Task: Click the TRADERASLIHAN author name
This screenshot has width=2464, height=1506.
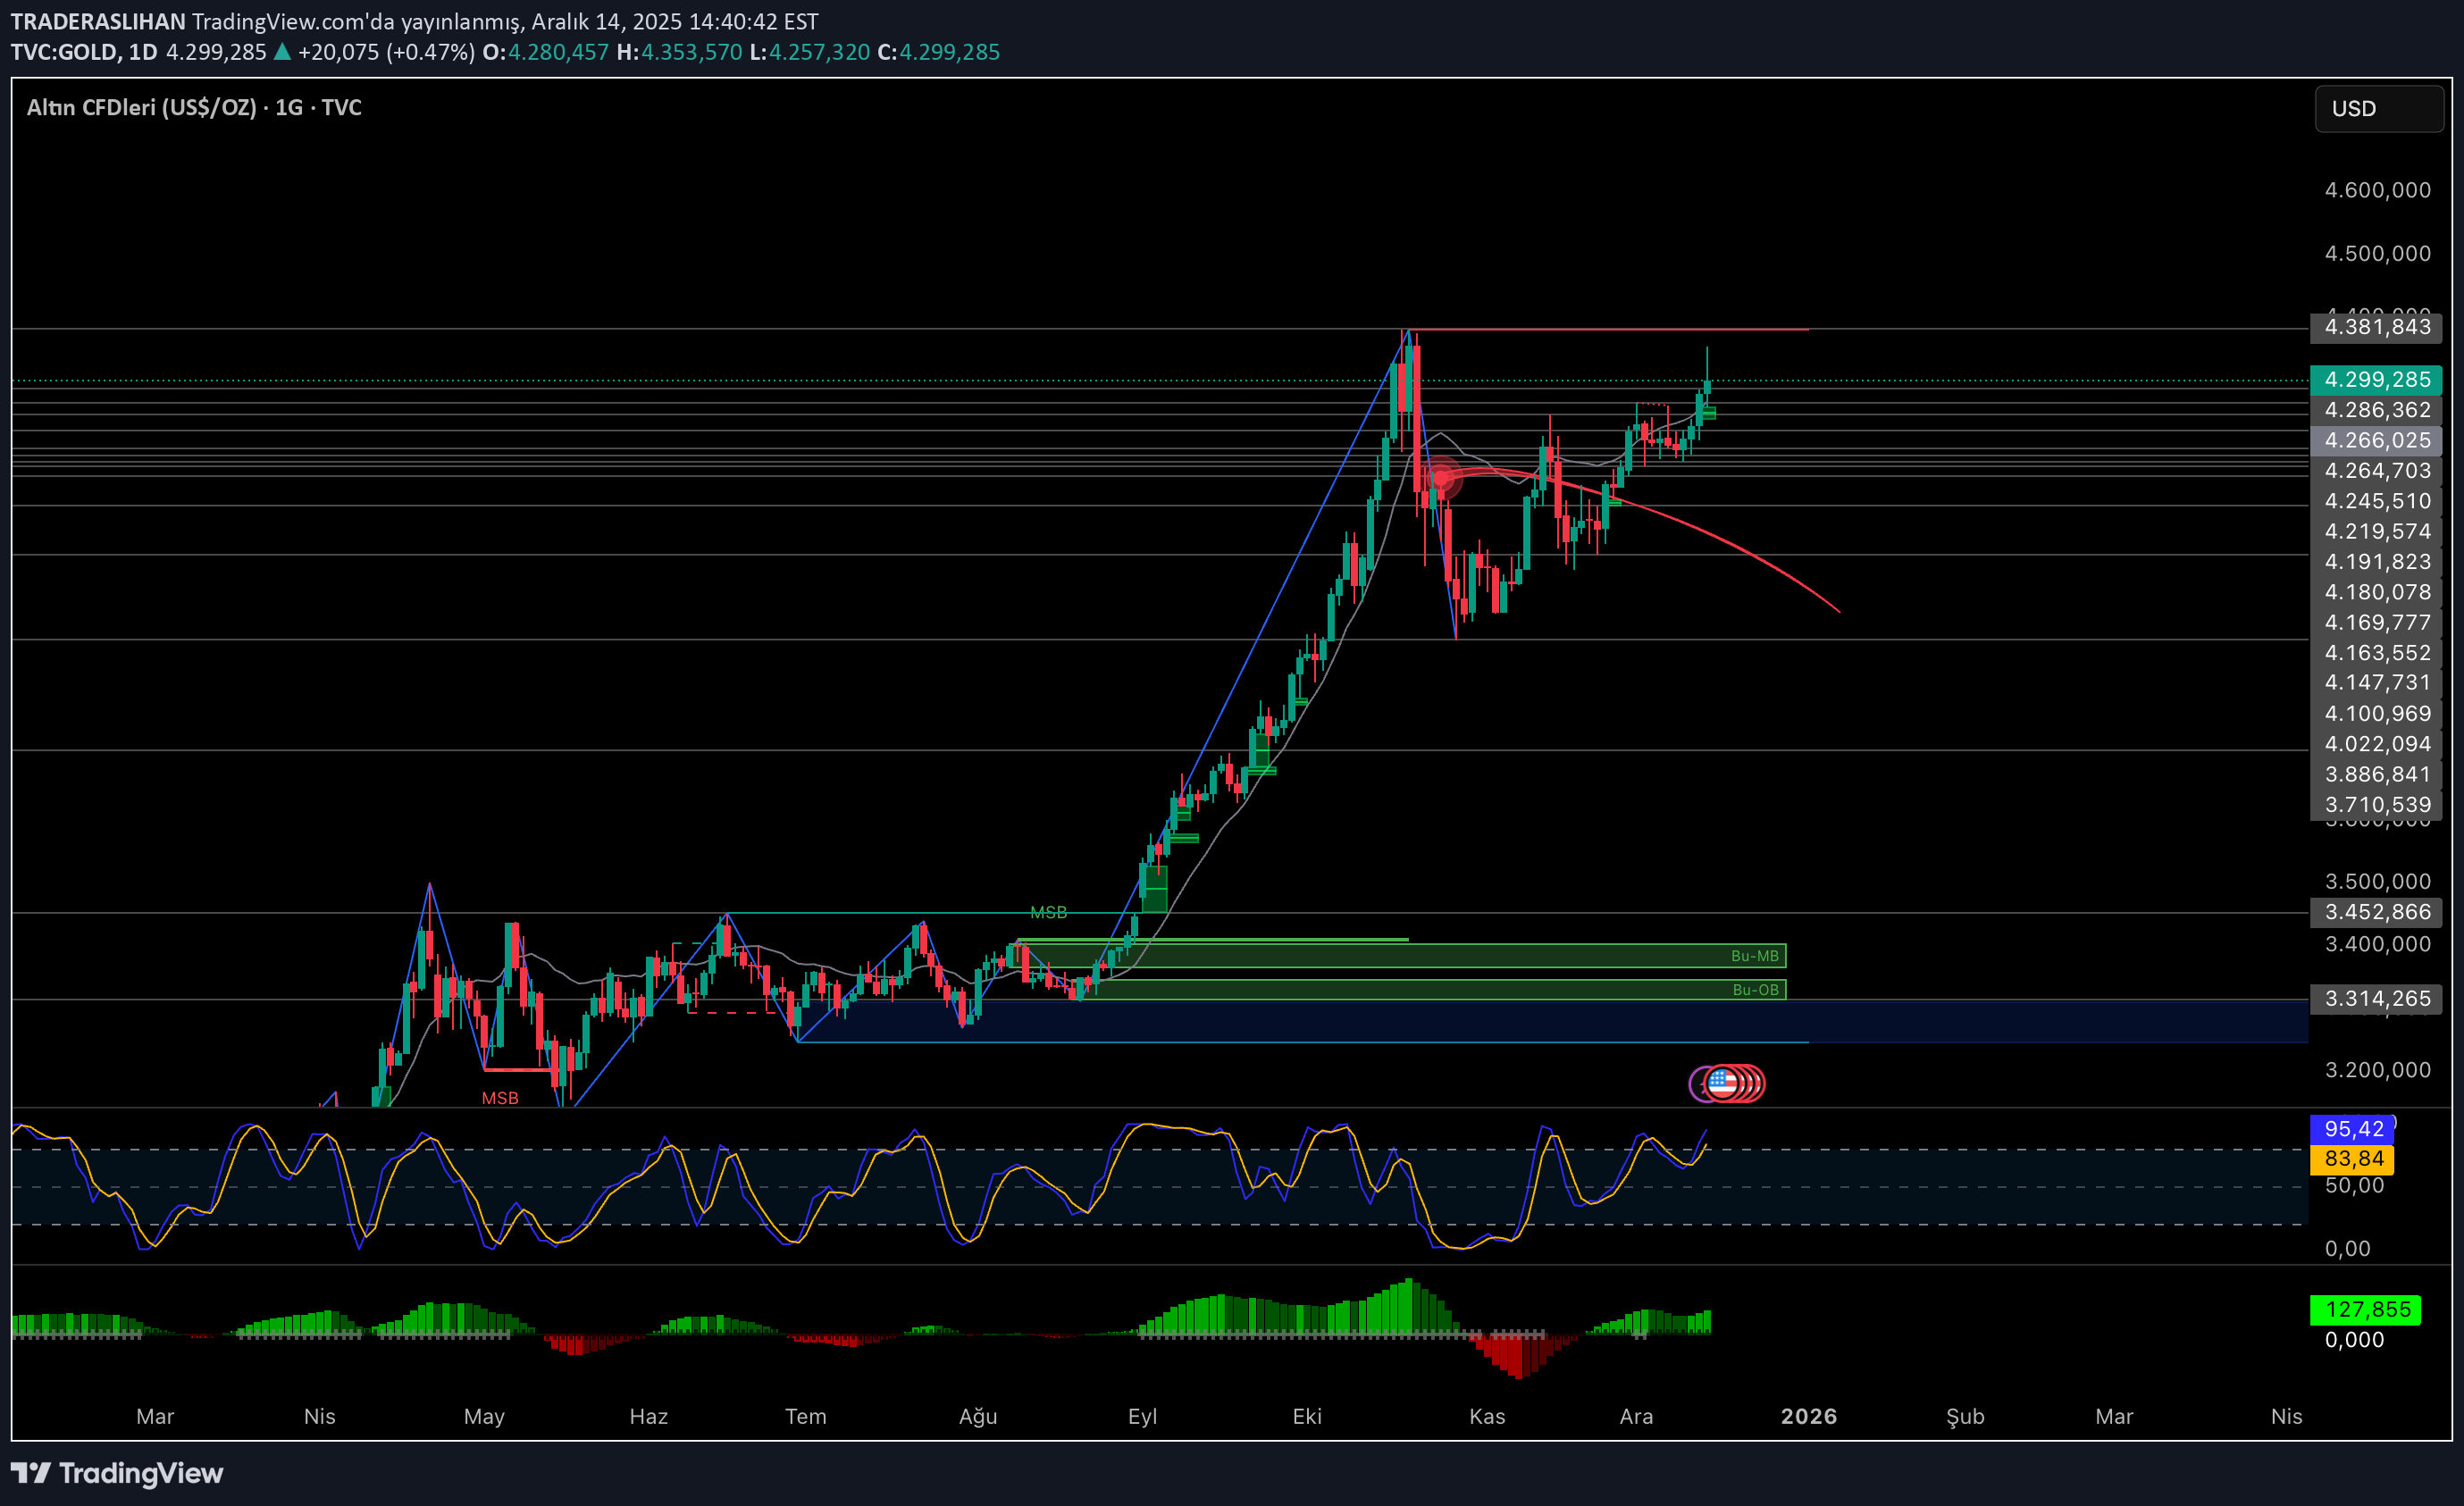Action: pyautogui.click(x=98, y=21)
